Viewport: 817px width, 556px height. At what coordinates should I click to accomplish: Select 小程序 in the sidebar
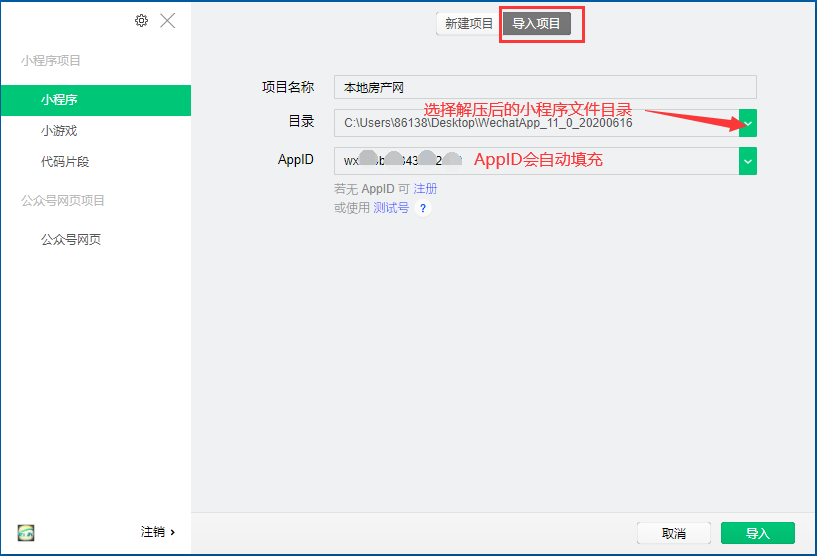pos(96,100)
